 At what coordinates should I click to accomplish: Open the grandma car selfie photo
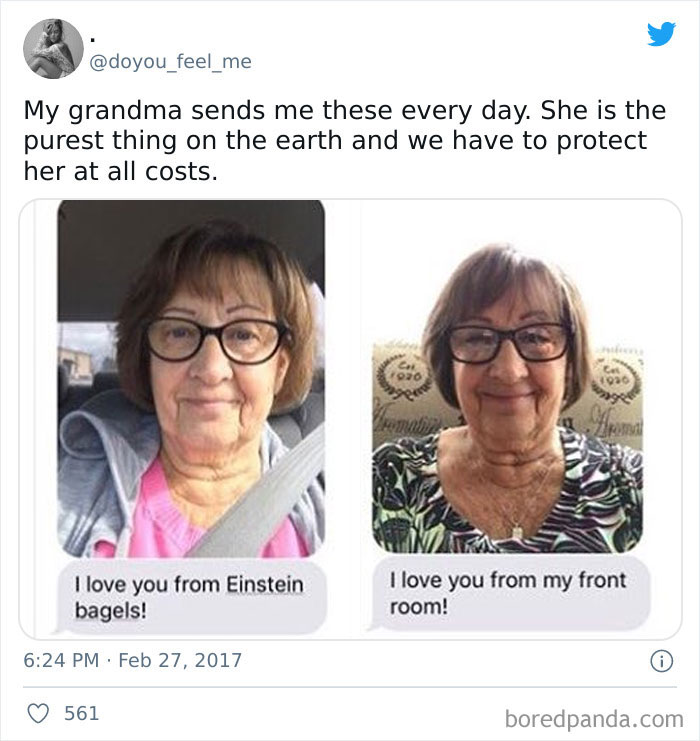point(190,378)
